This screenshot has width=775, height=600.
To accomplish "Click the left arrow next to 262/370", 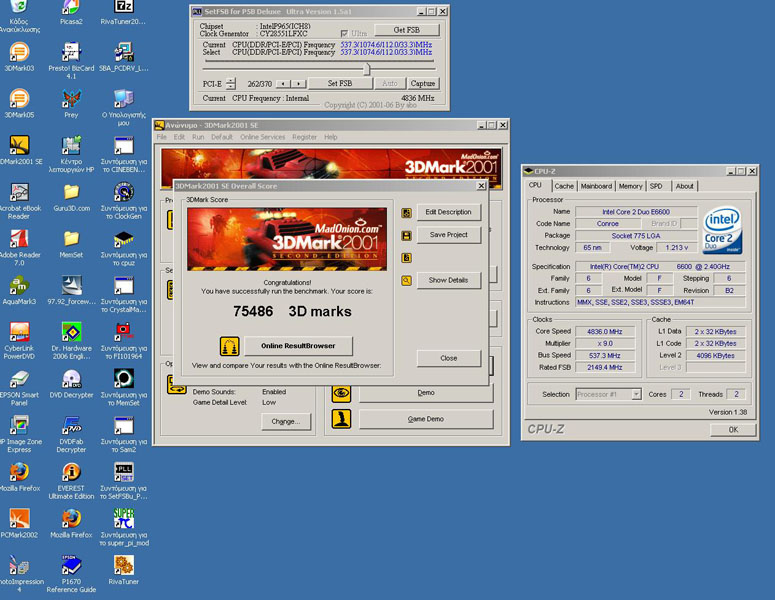I will 283,84.
